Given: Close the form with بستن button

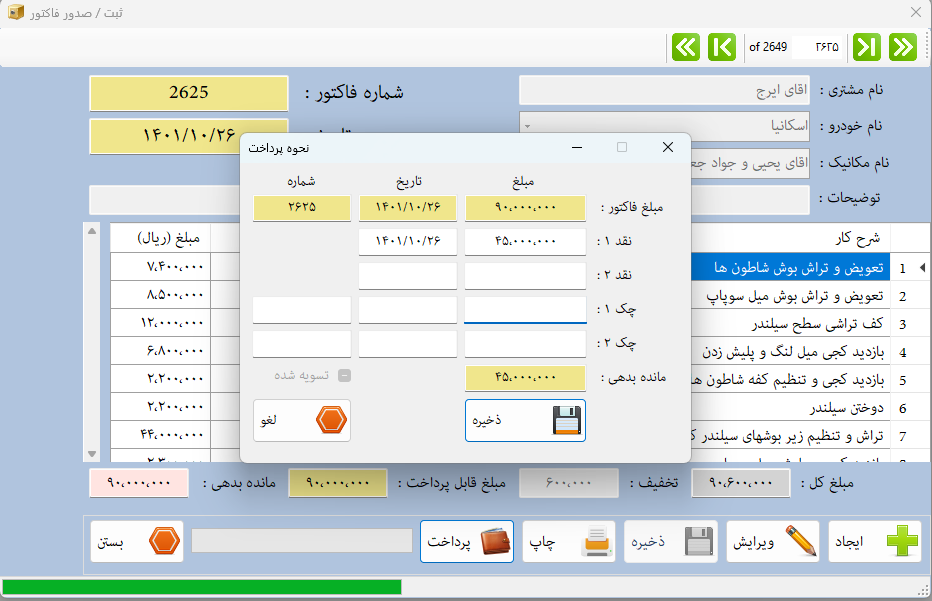Looking at the screenshot, I should [x=137, y=541].
